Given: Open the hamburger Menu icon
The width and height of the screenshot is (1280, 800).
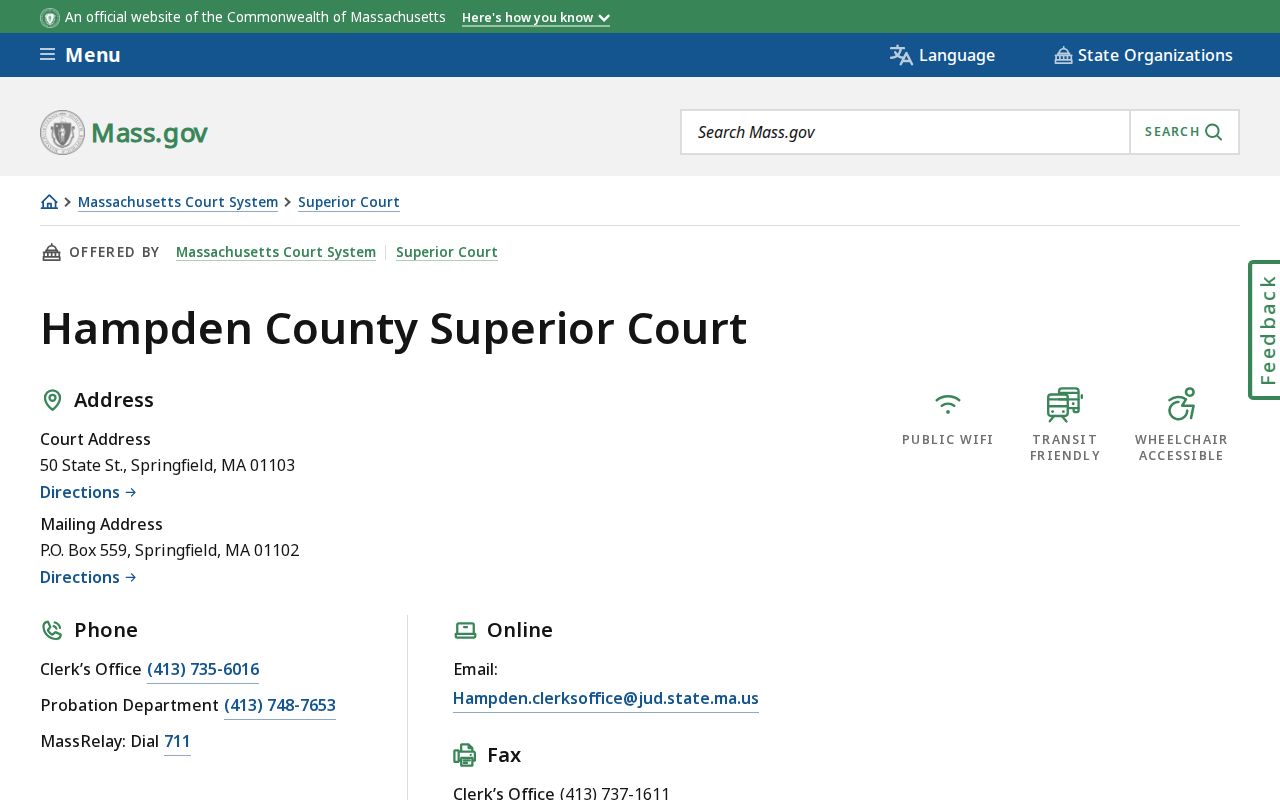Looking at the screenshot, I should tap(47, 55).
